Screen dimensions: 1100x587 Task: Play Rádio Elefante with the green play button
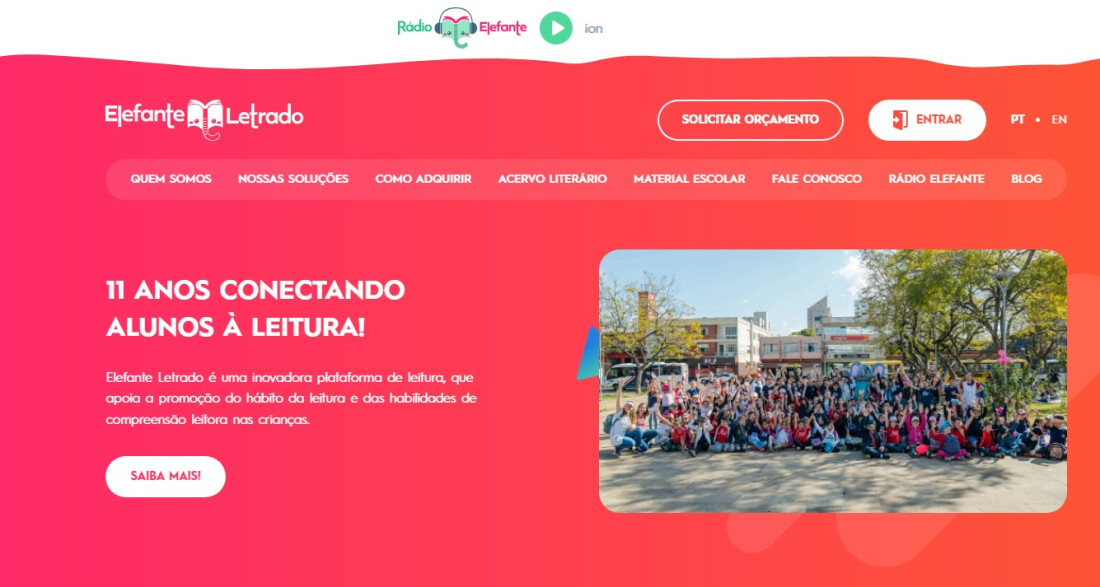tap(556, 28)
